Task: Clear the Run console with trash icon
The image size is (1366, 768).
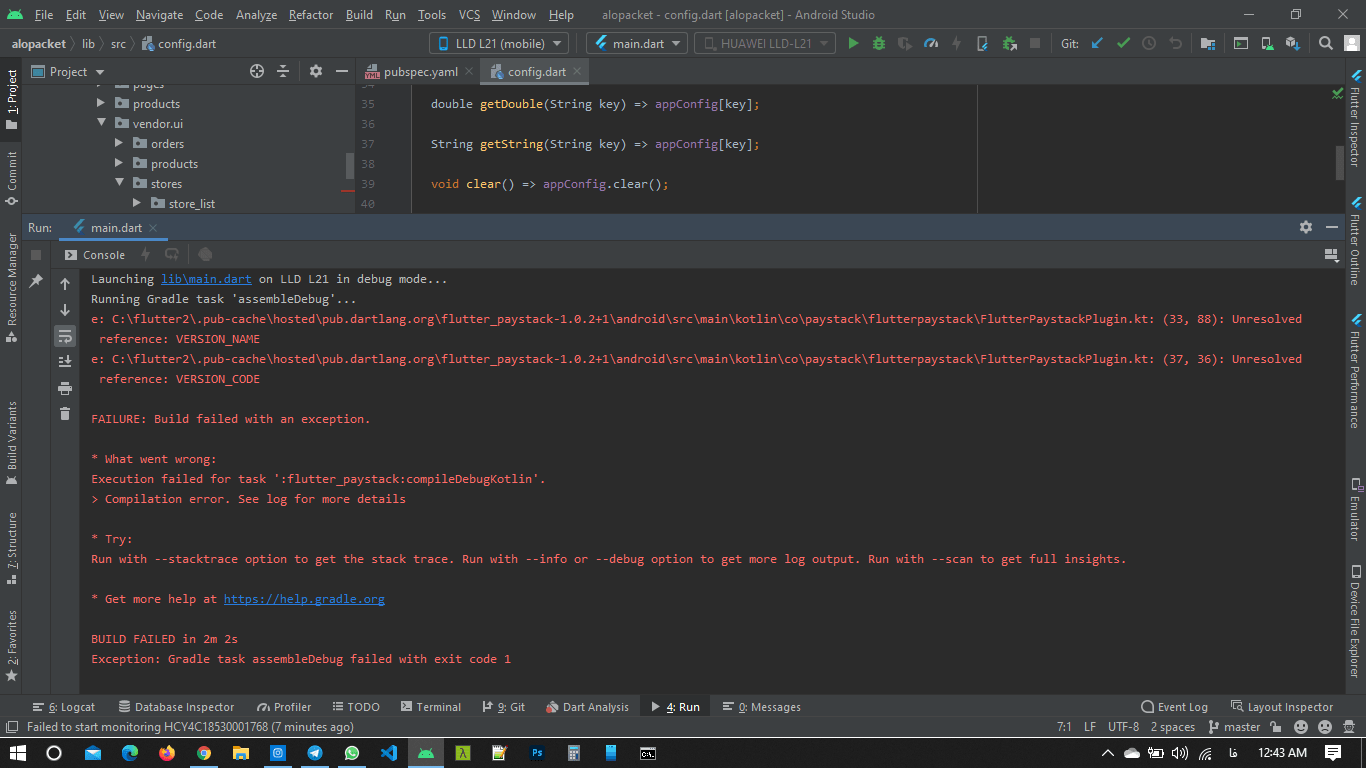Action: point(64,413)
